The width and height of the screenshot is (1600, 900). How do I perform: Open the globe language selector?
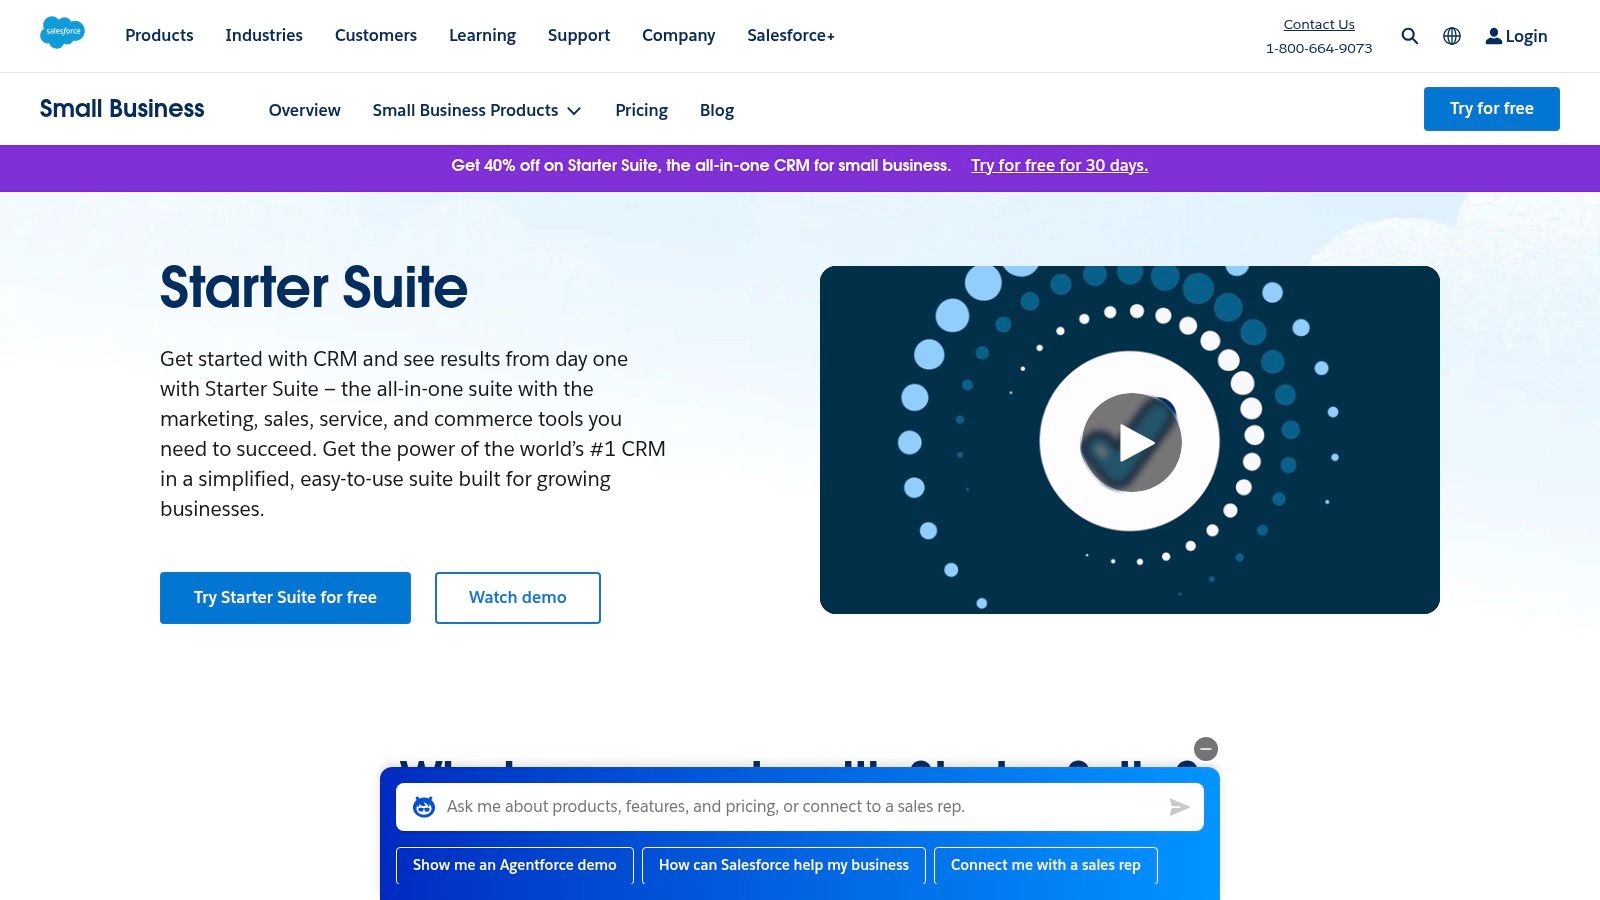1452,36
